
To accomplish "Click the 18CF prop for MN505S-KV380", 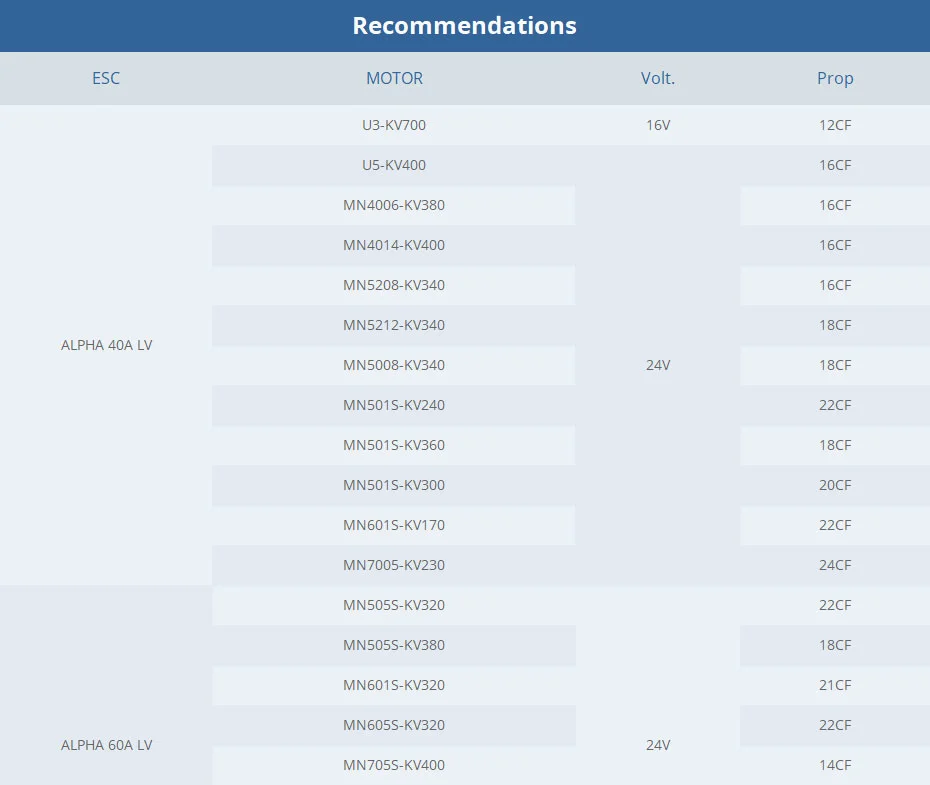I will 835,645.
